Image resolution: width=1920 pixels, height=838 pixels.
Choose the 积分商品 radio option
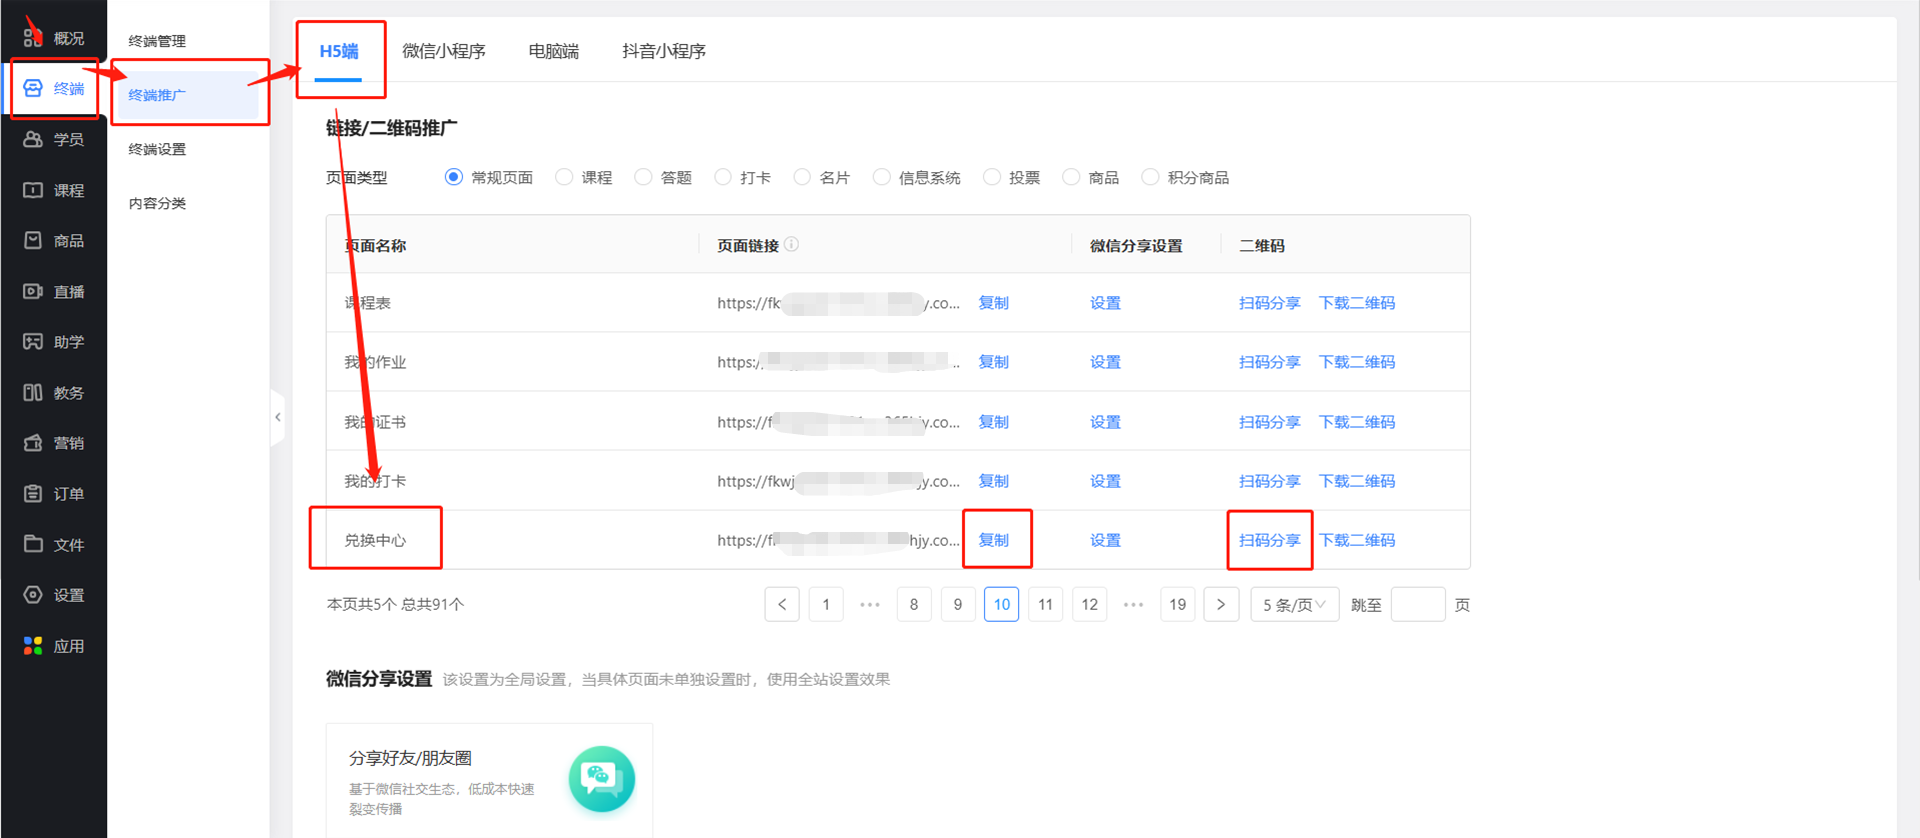coord(1151,177)
